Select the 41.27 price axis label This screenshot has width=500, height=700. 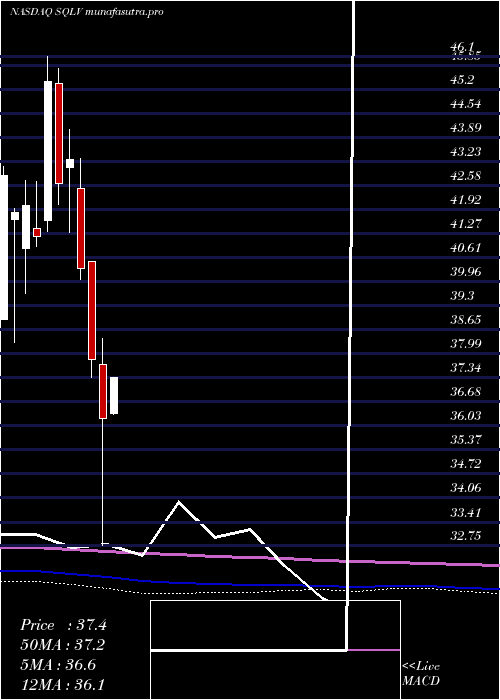coord(466,224)
